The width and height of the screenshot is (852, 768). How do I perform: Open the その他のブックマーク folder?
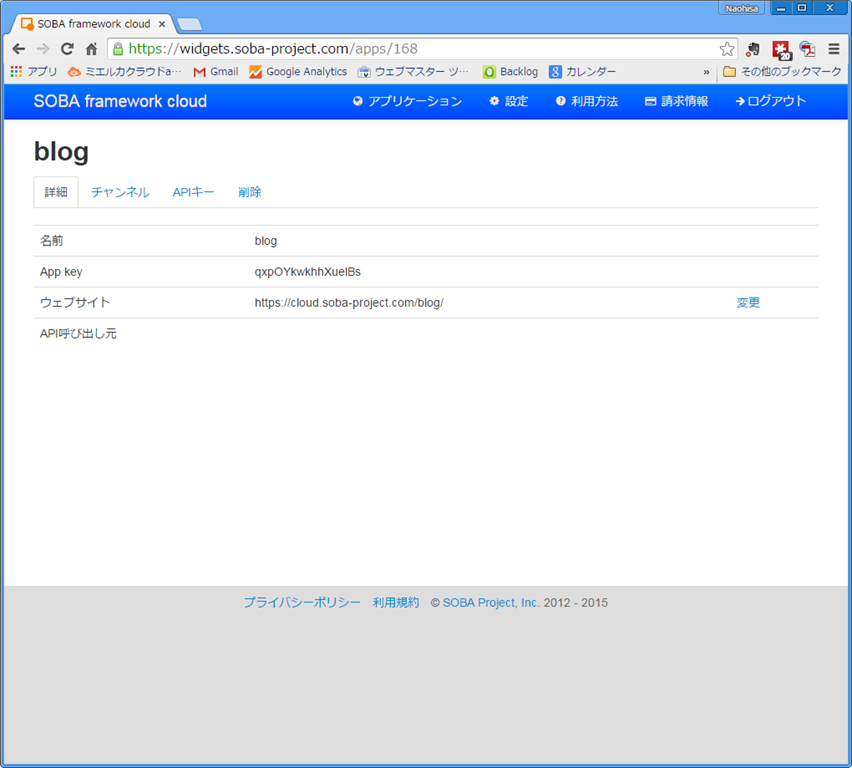(782, 72)
